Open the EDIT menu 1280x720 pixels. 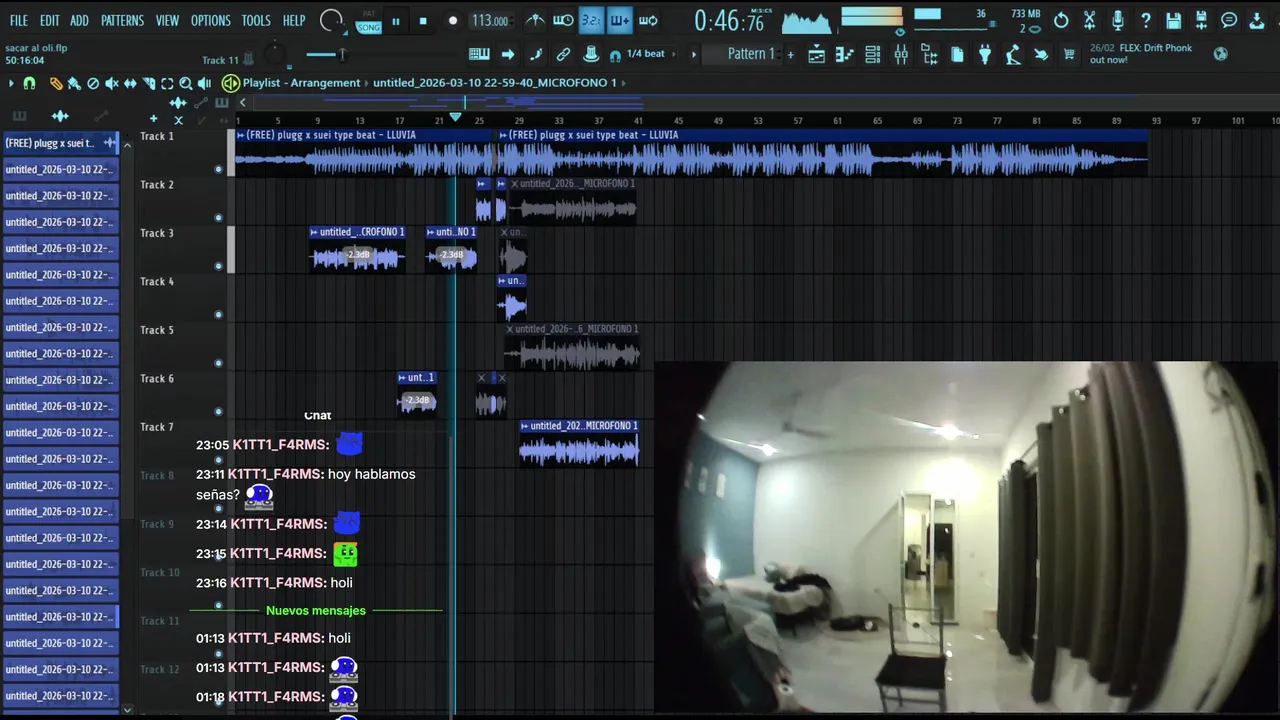[50, 20]
